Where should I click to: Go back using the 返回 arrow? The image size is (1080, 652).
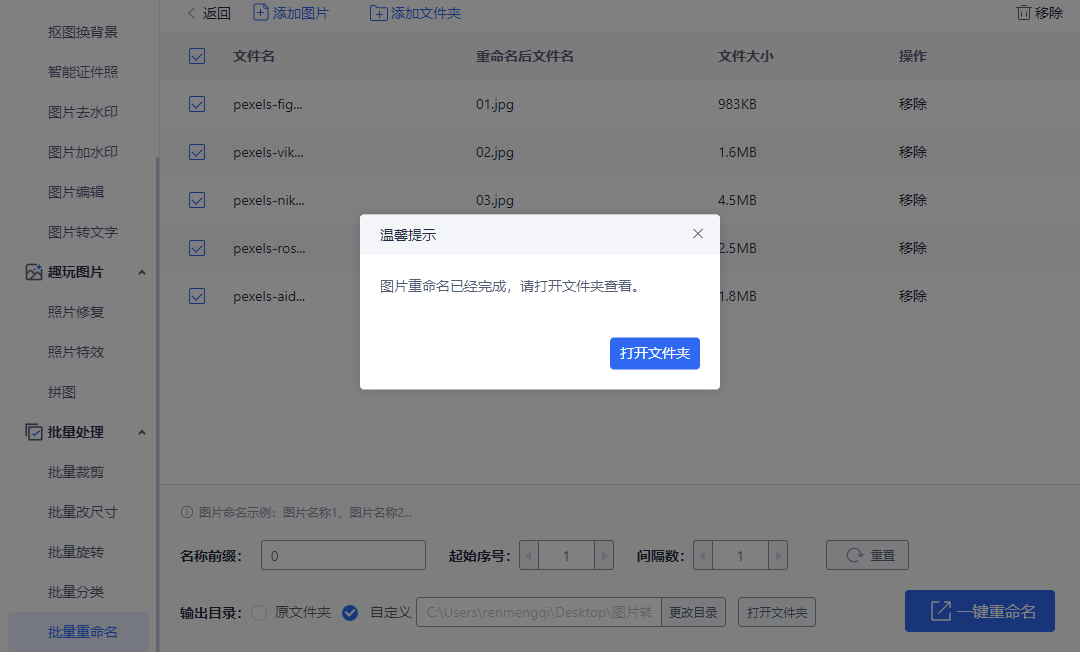click(x=191, y=13)
